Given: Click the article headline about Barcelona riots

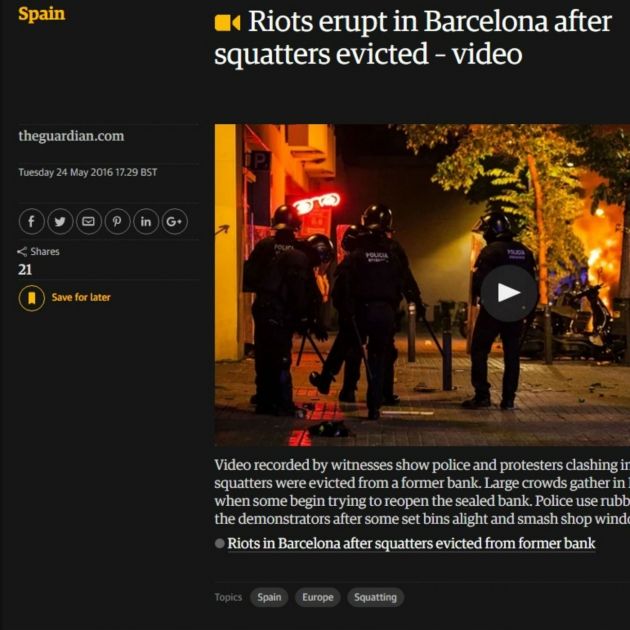Looking at the screenshot, I should coord(413,37).
